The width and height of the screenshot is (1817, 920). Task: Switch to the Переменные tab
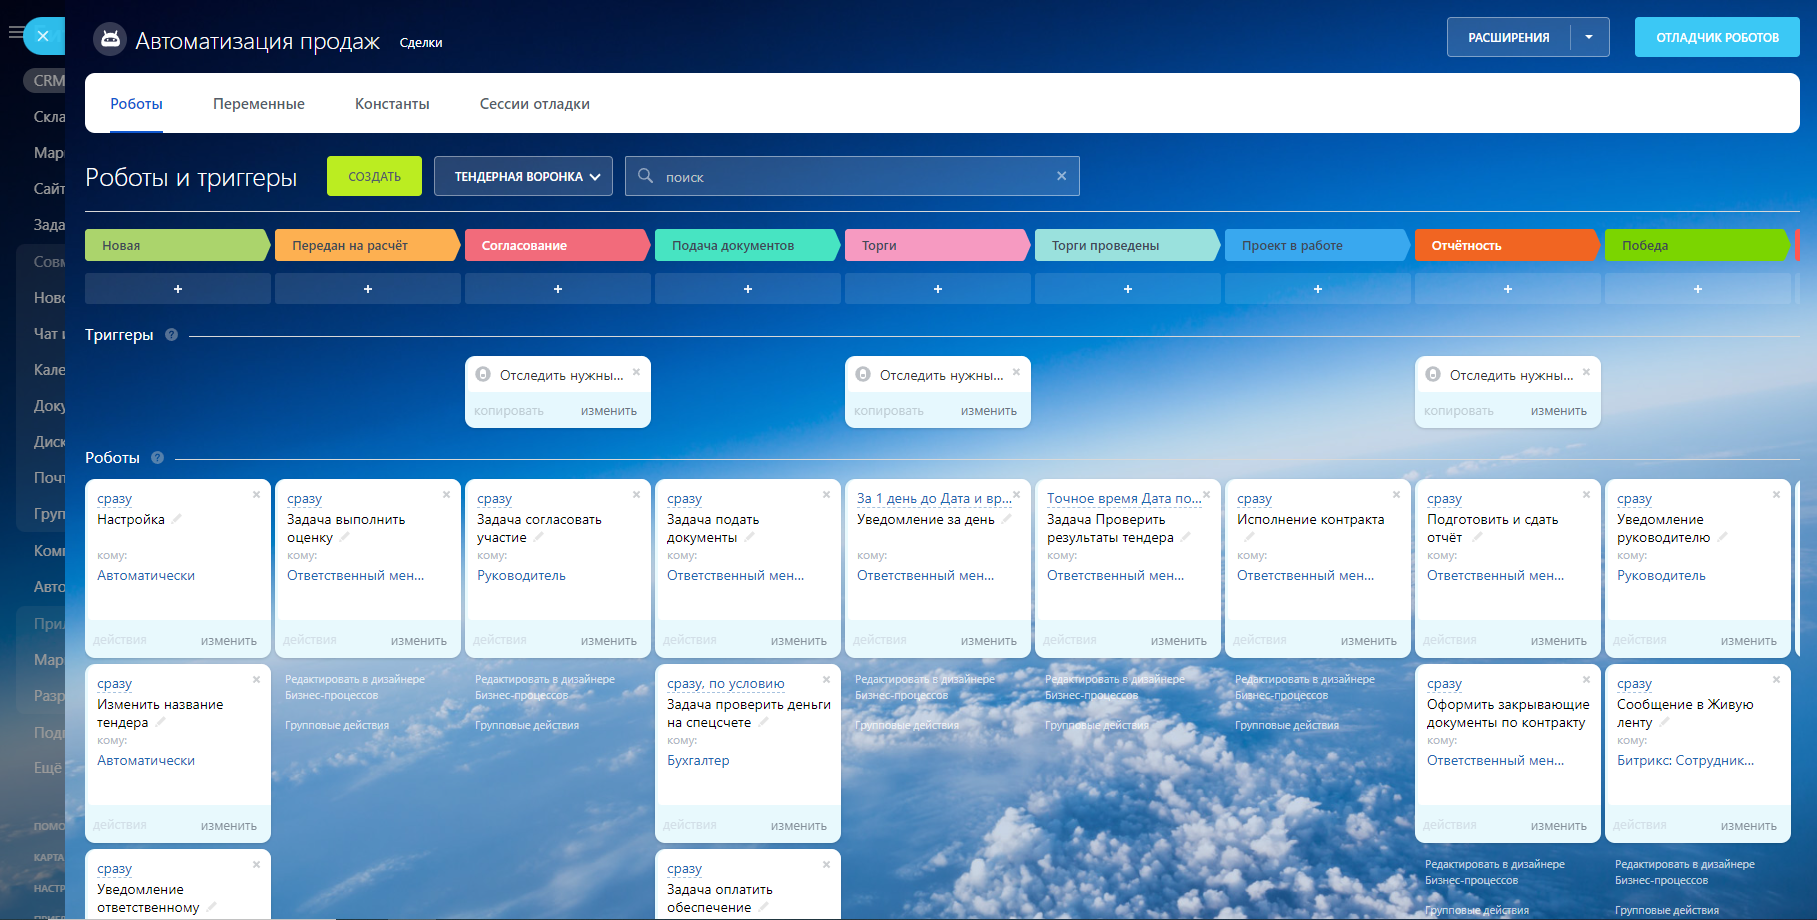pyautogui.click(x=258, y=104)
